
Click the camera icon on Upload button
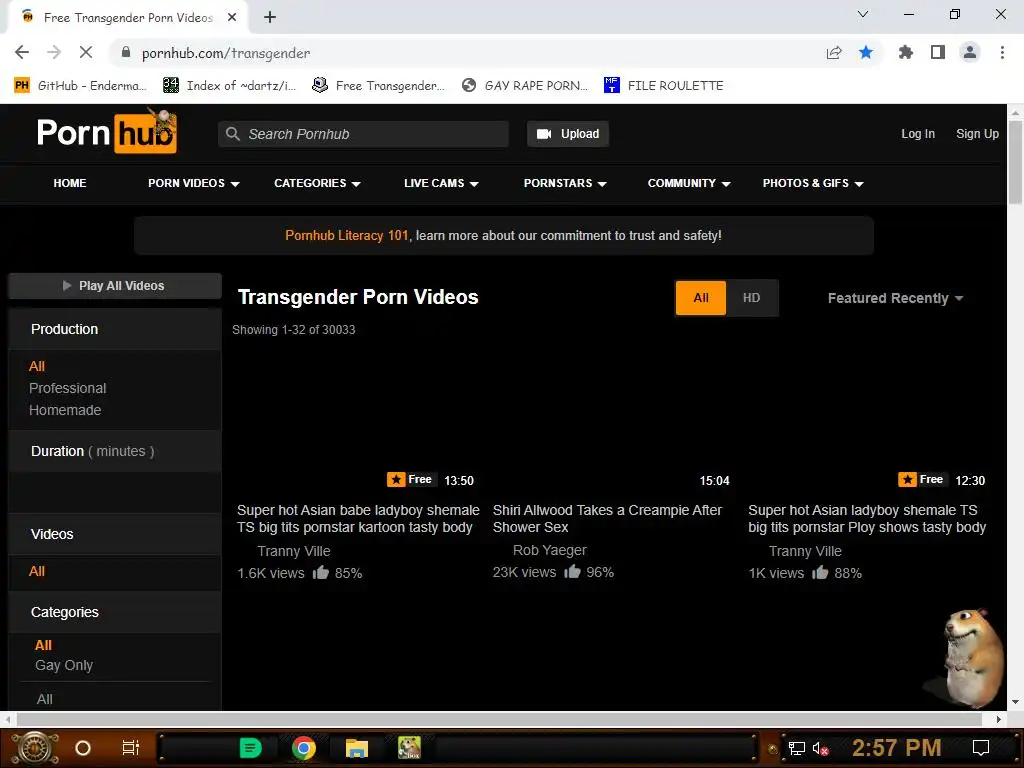tap(544, 134)
